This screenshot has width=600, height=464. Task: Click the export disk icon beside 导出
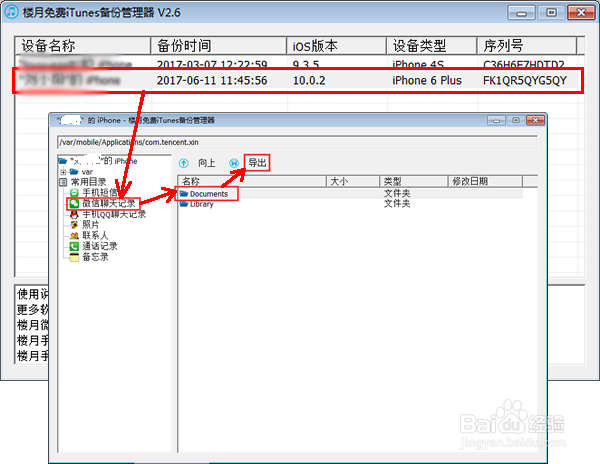click(x=234, y=163)
